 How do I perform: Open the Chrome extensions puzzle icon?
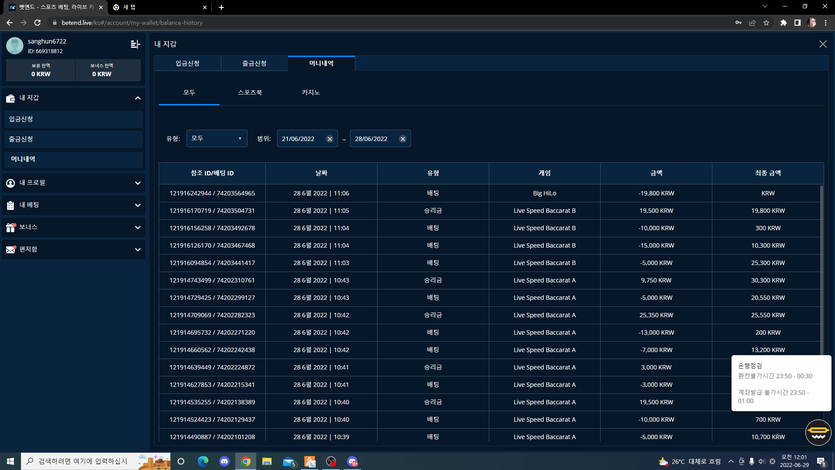pos(783,23)
